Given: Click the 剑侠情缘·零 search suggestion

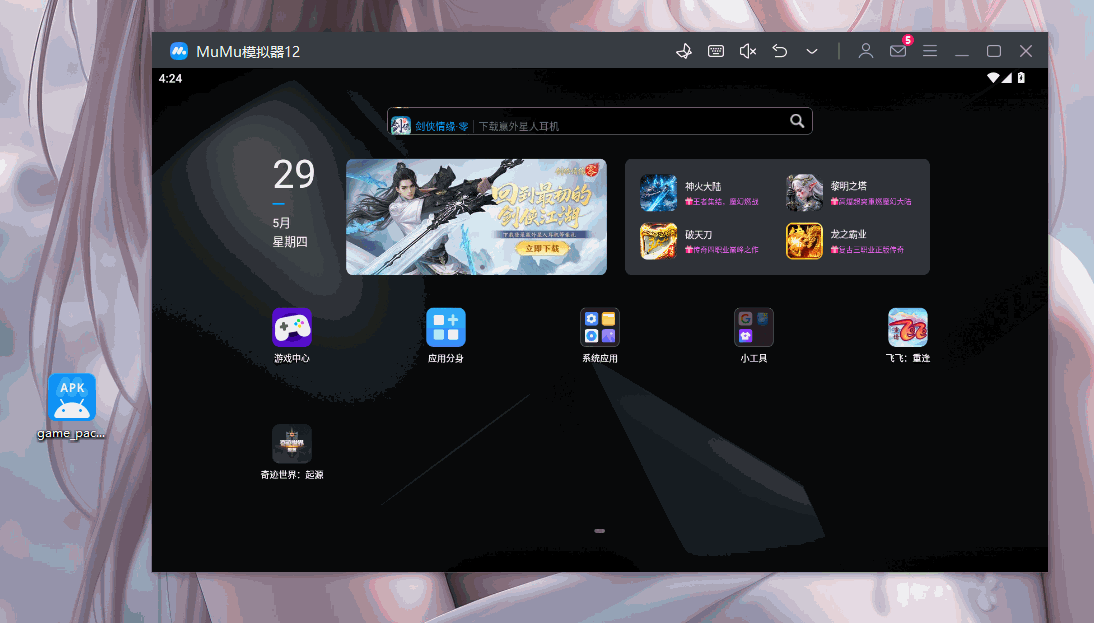Looking at the screenshot, I should 442,126.
